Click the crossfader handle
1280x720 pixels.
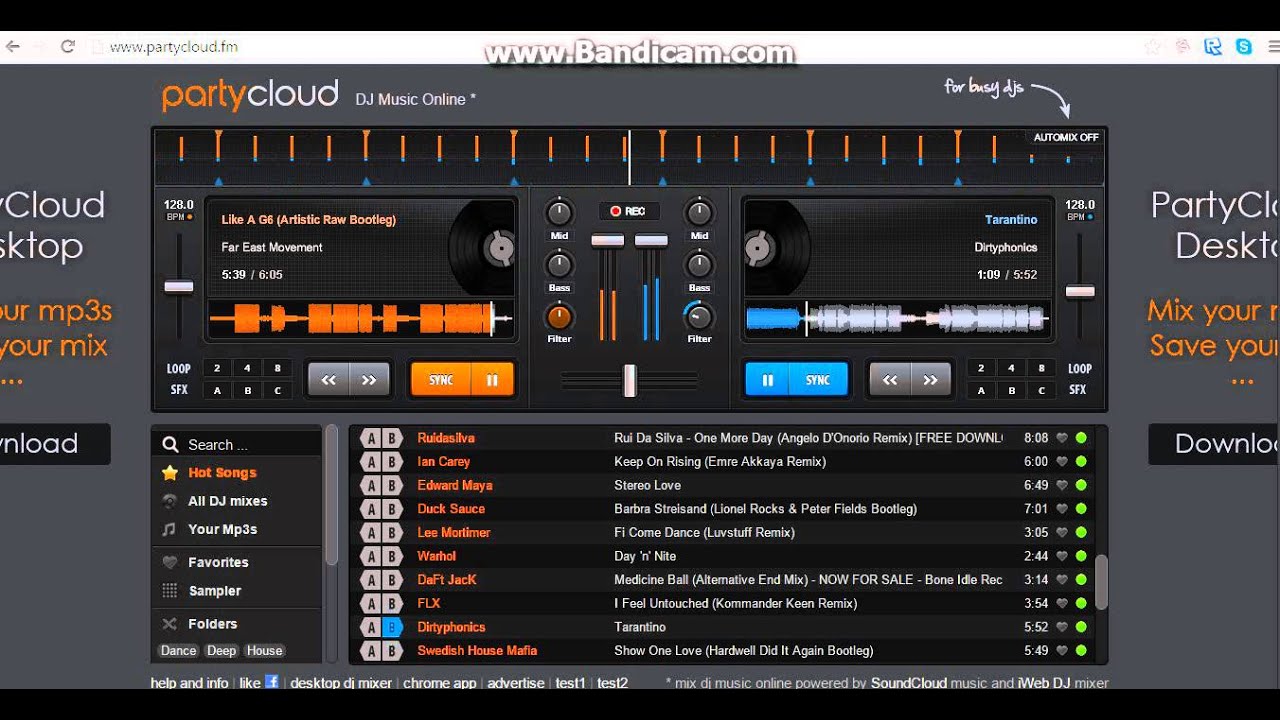[x=629, y=380]
